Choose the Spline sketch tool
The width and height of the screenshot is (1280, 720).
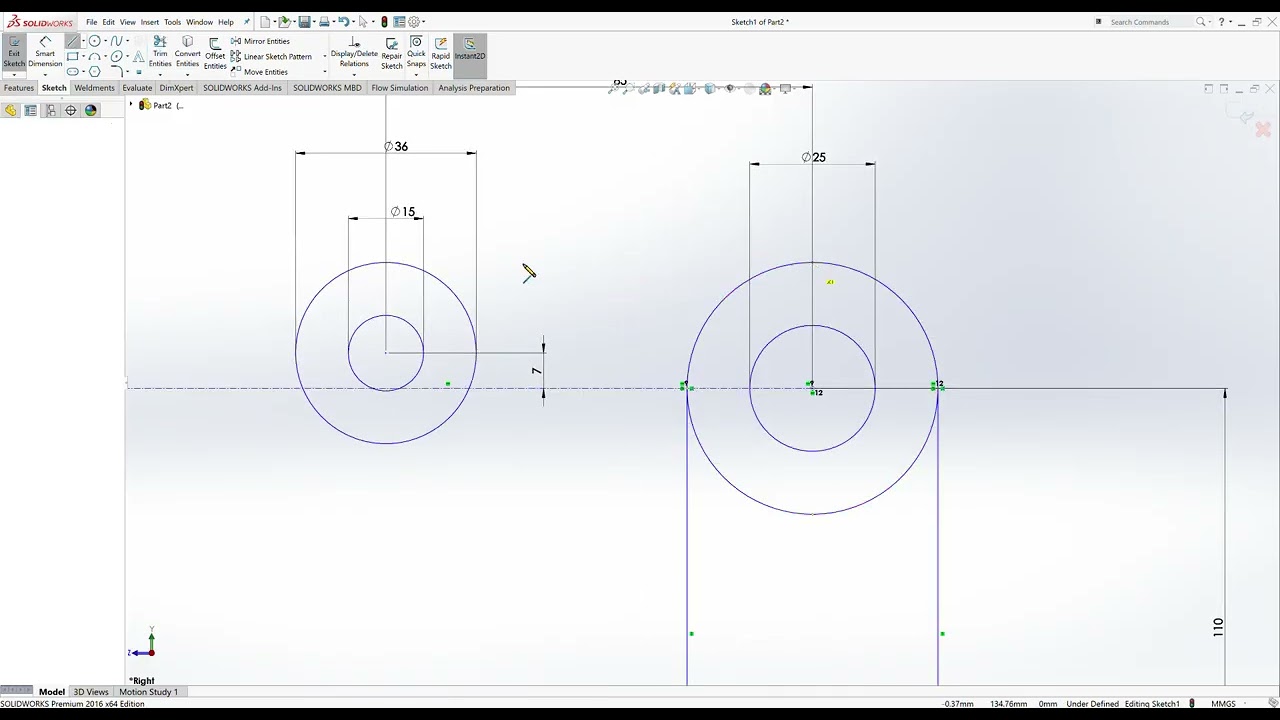click(x=117, y=41)
